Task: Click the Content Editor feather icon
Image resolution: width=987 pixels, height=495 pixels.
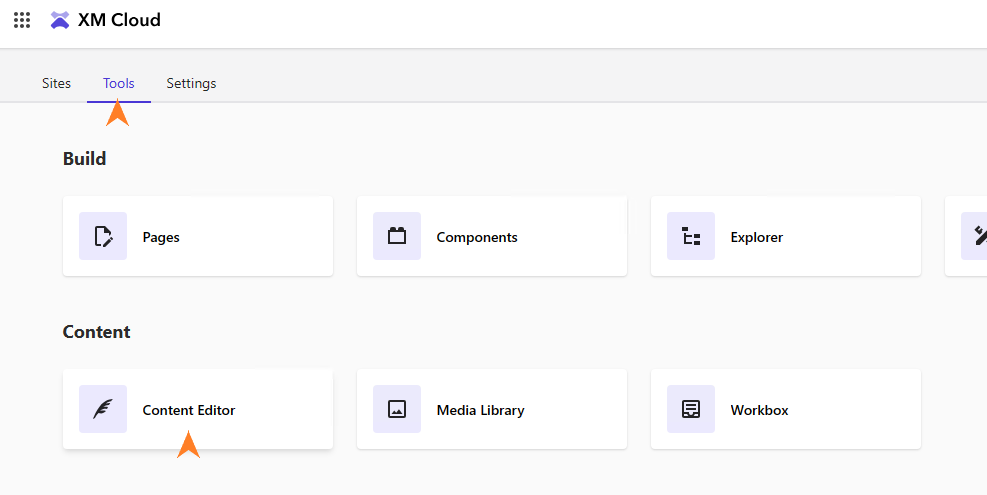Action: point(103,409)
